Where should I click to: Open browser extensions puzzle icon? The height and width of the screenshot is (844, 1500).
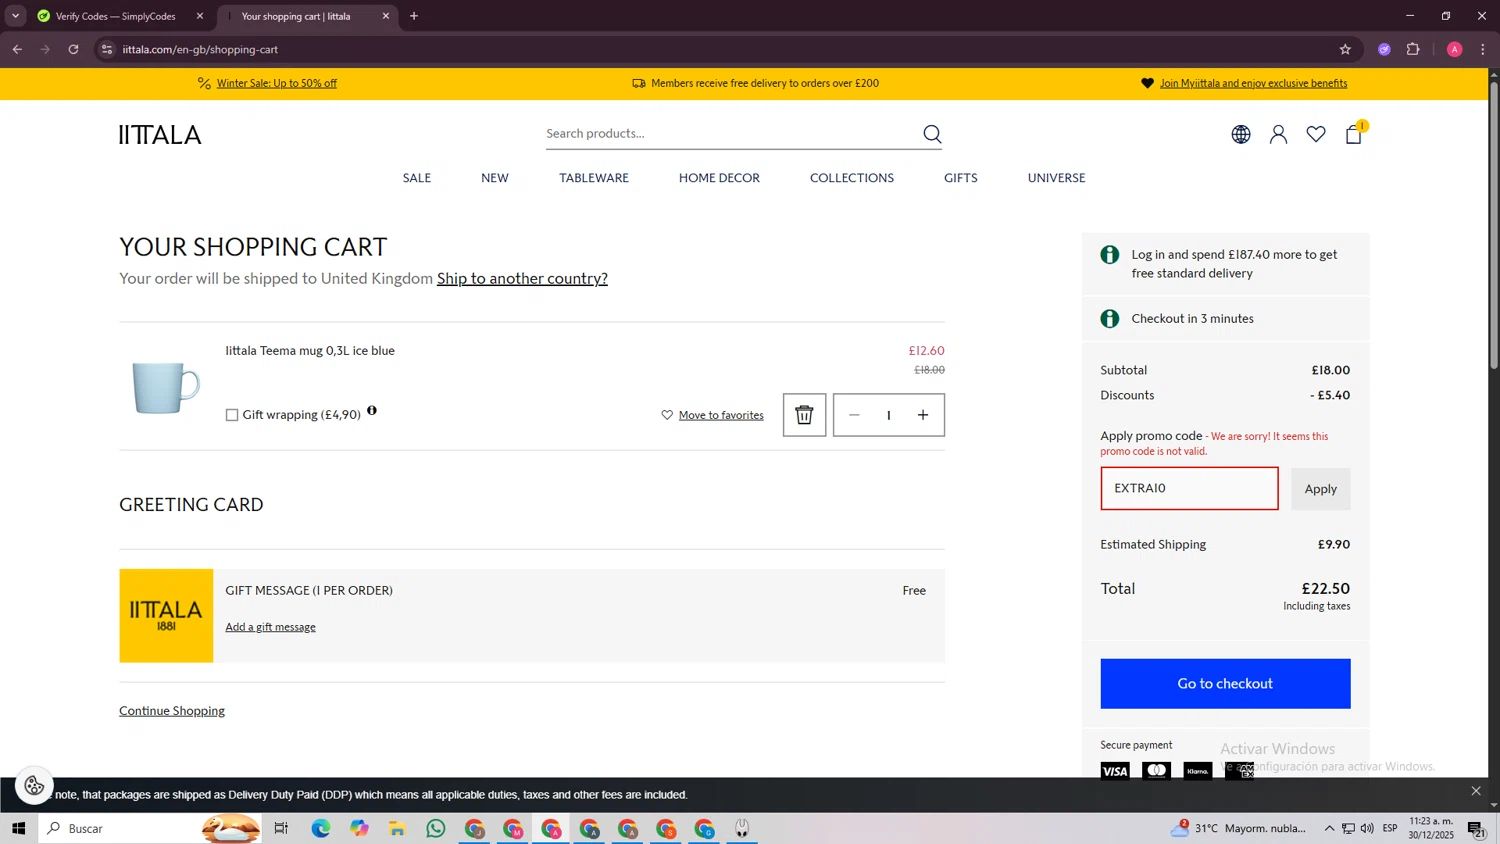[1413, 49]
